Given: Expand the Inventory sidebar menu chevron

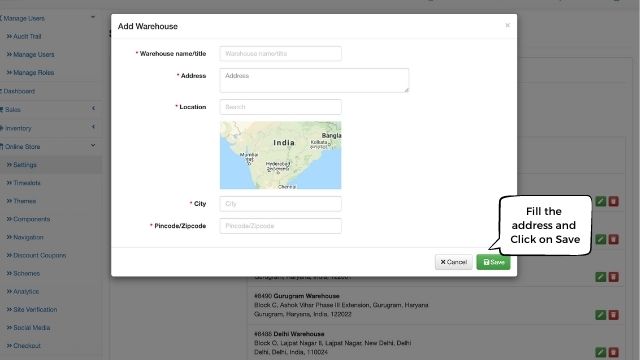Looking at the screenshot, I should point(93,127).
